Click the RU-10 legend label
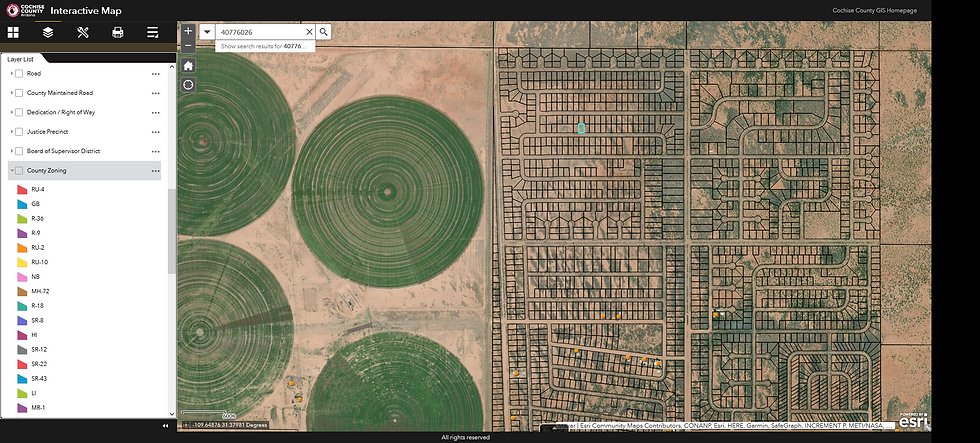 coord(39,262)
